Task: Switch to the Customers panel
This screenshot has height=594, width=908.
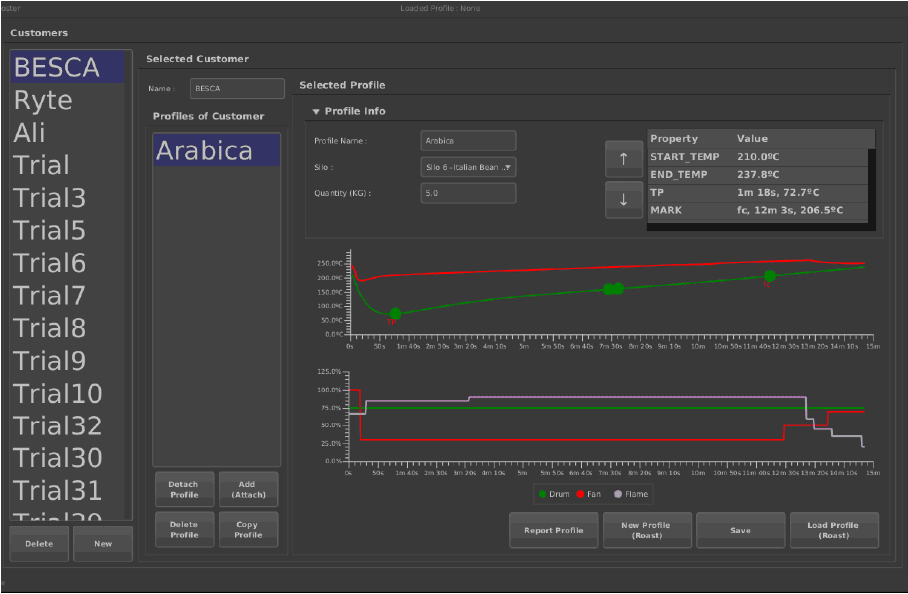Action: pos(38,32)
